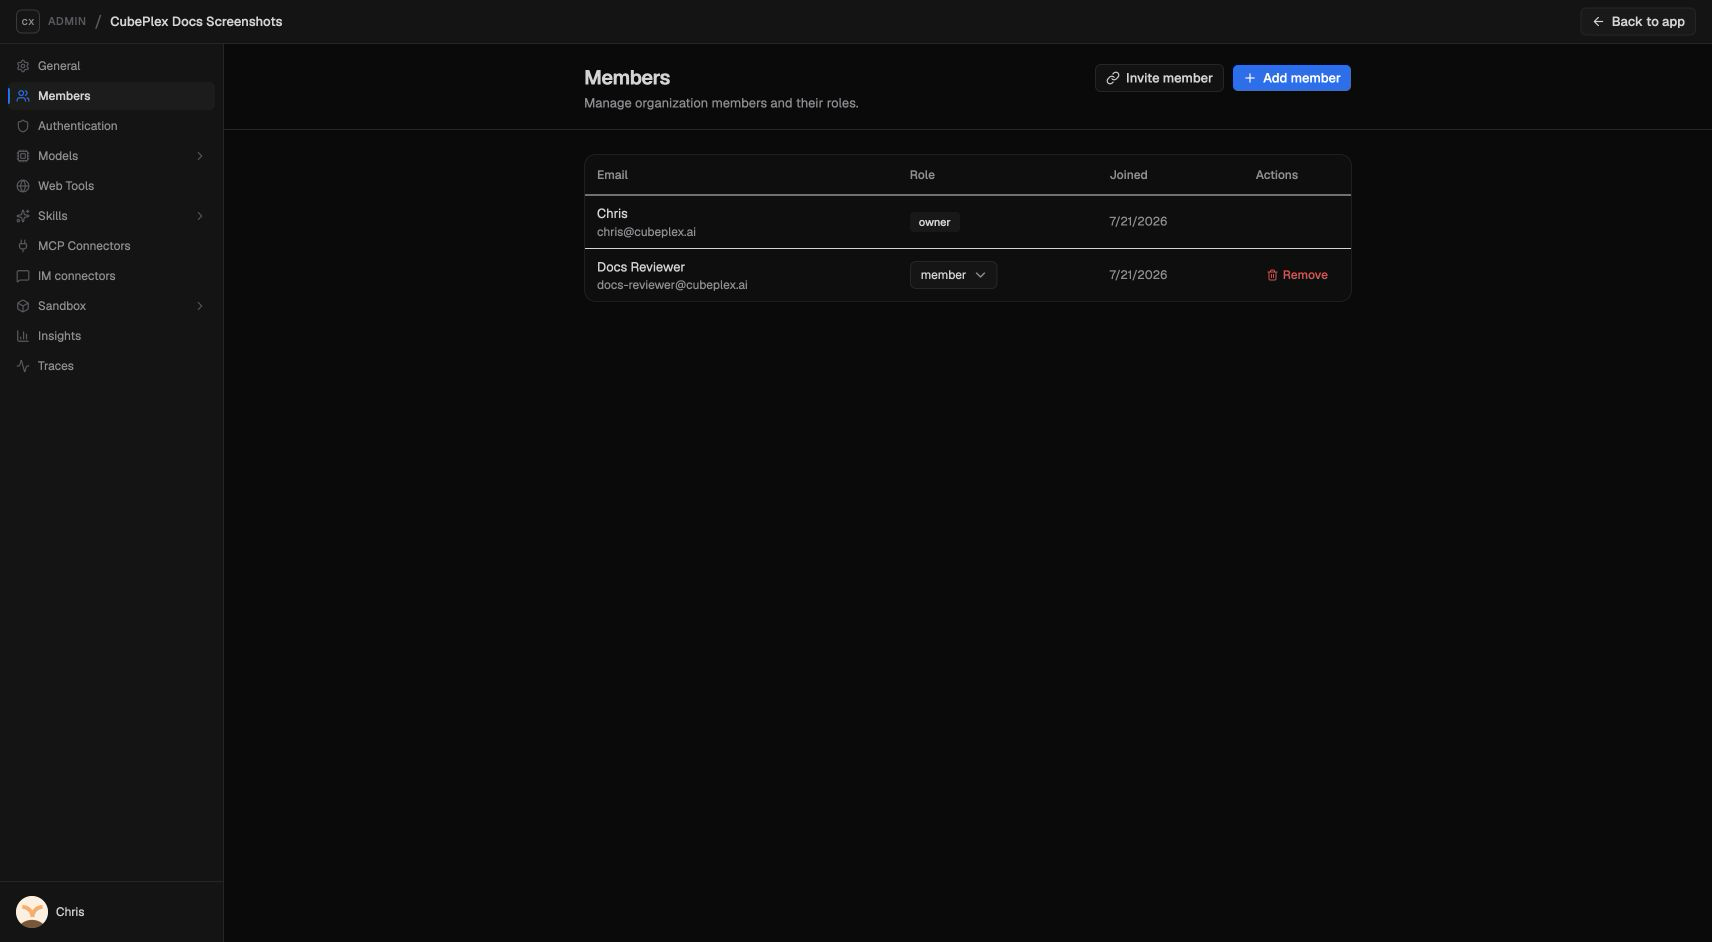The height and width of the screenshot is (942, 1712).
Task: Expand the Sandbox submenu chevron
Action: 200,306
